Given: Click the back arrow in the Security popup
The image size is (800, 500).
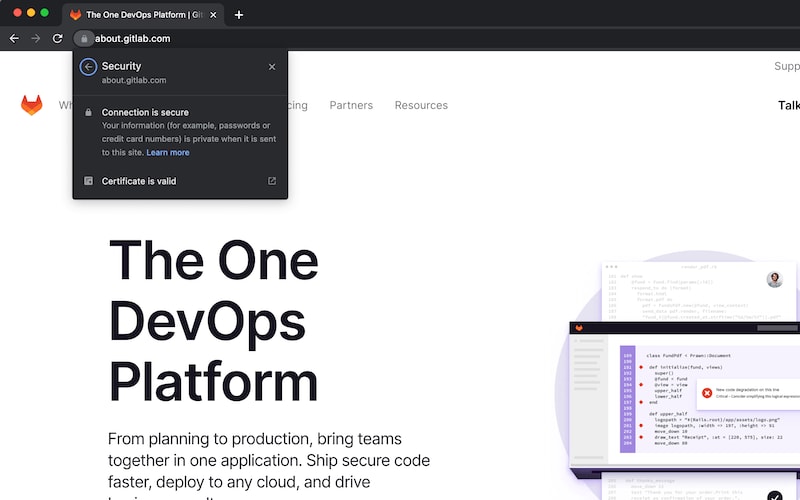Looking at the screenshot, I should point(88,67).
